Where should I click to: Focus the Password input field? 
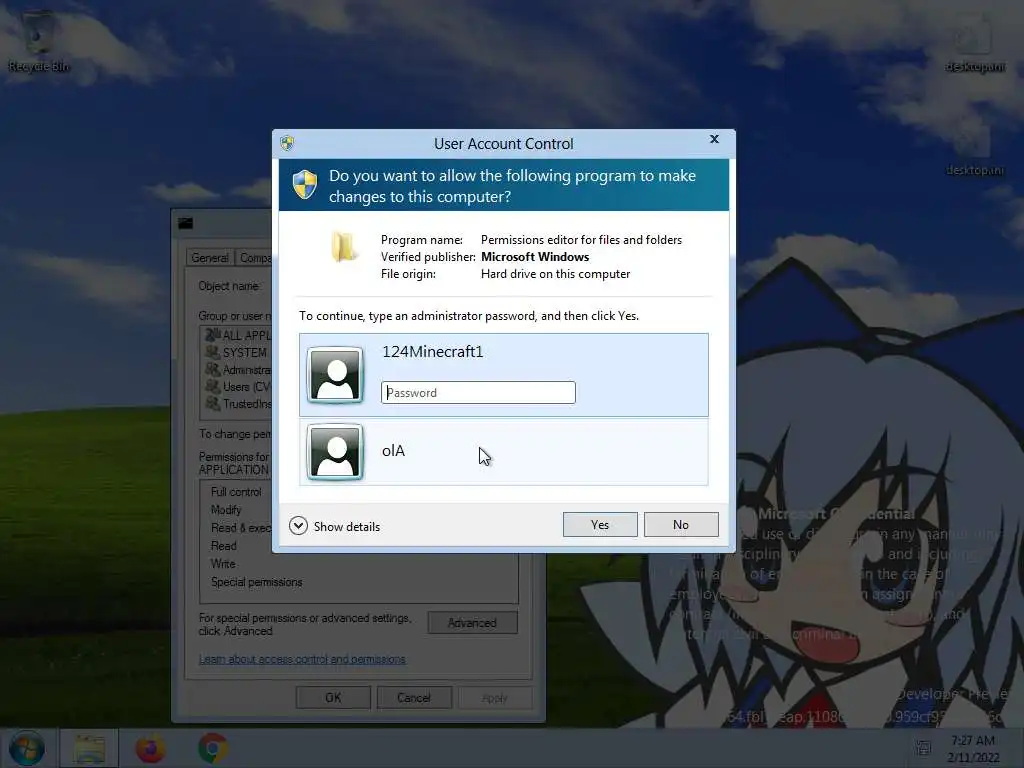(478, 392)
